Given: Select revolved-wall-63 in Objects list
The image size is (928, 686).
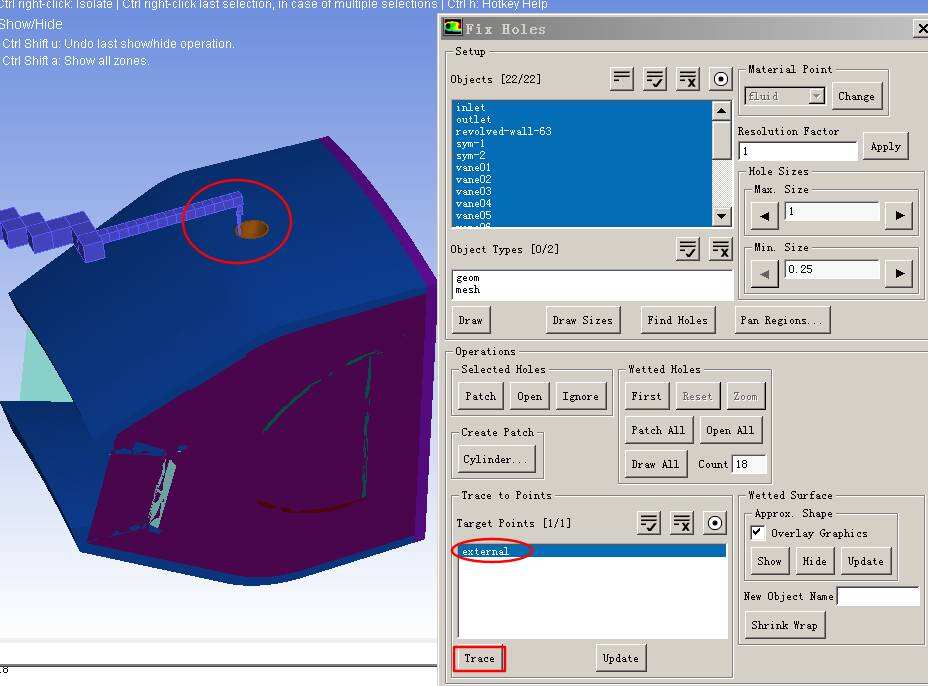Looking at the screenshot, I should 582,131.
